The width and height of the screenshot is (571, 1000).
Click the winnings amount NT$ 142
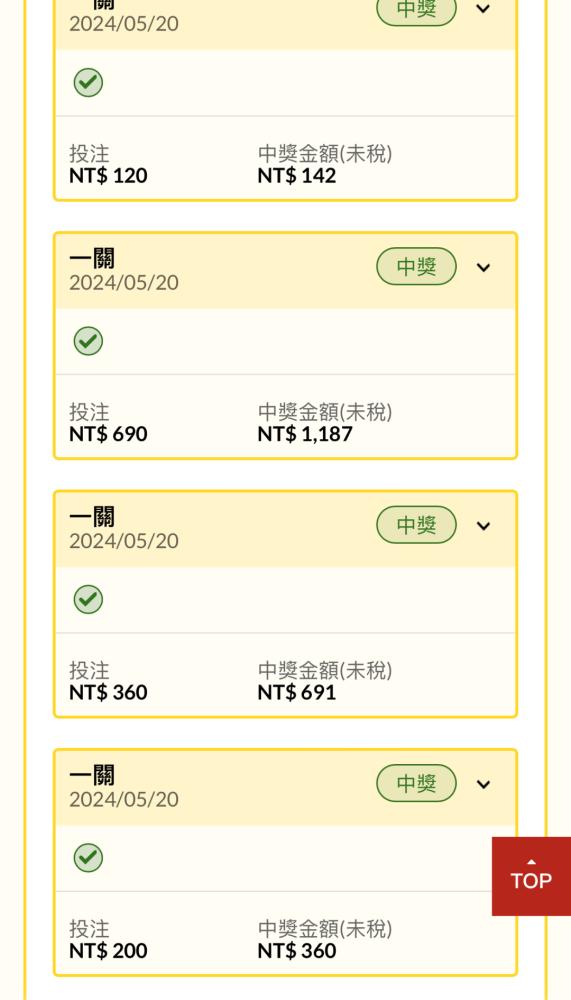tap(297, 176)
